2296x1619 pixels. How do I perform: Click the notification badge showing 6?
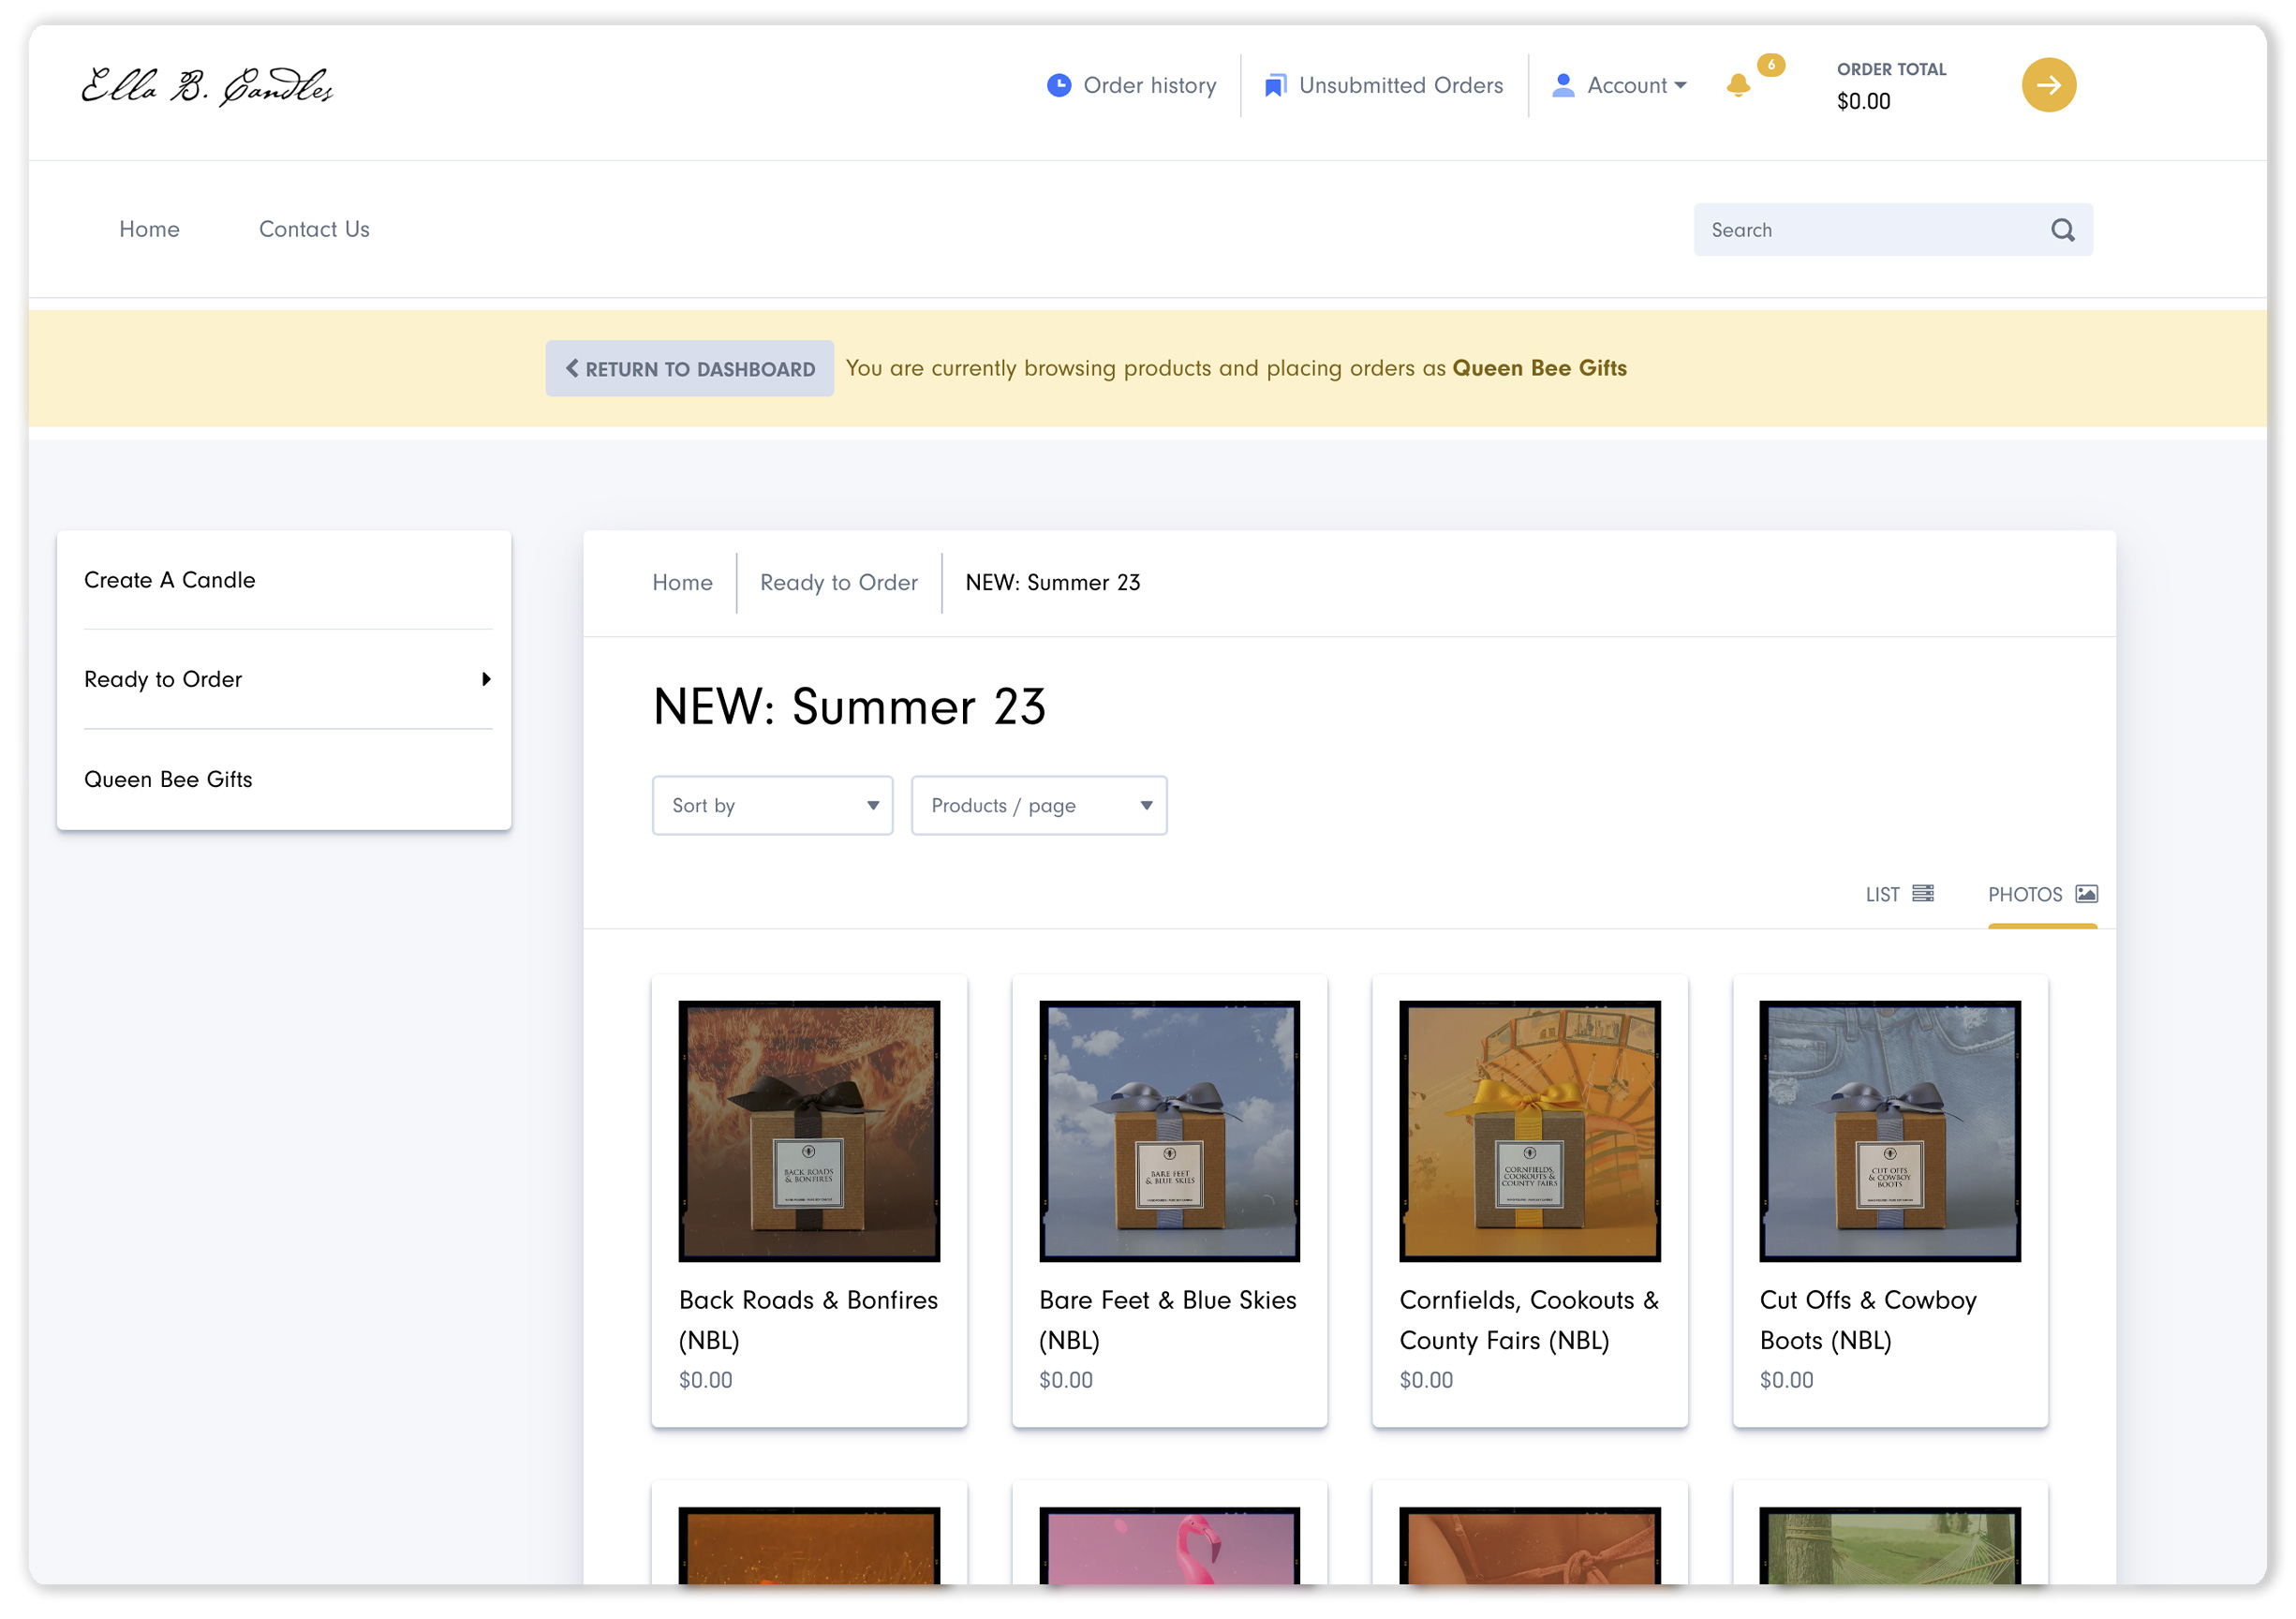coord(1771,65)
